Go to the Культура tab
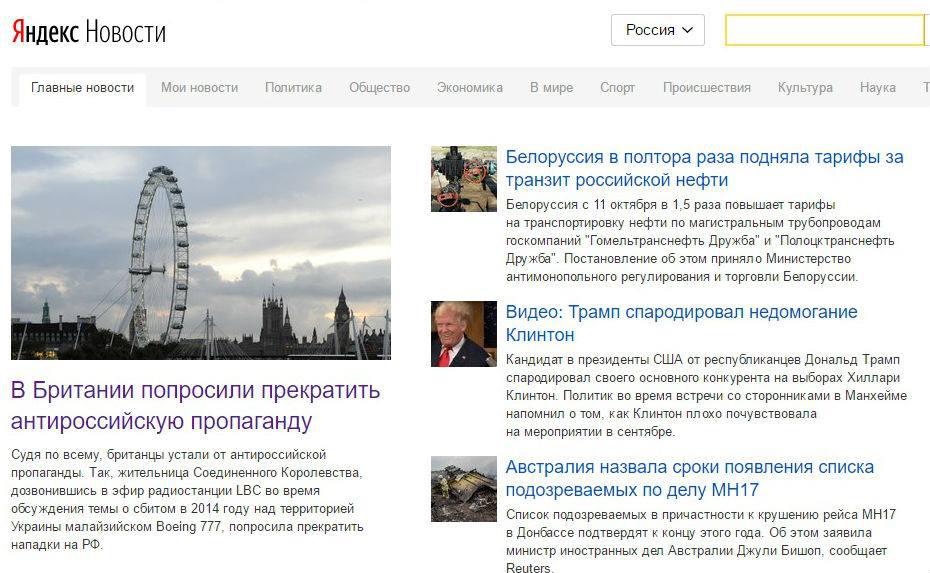Viewport: 930px width, 573px height. 805,88
